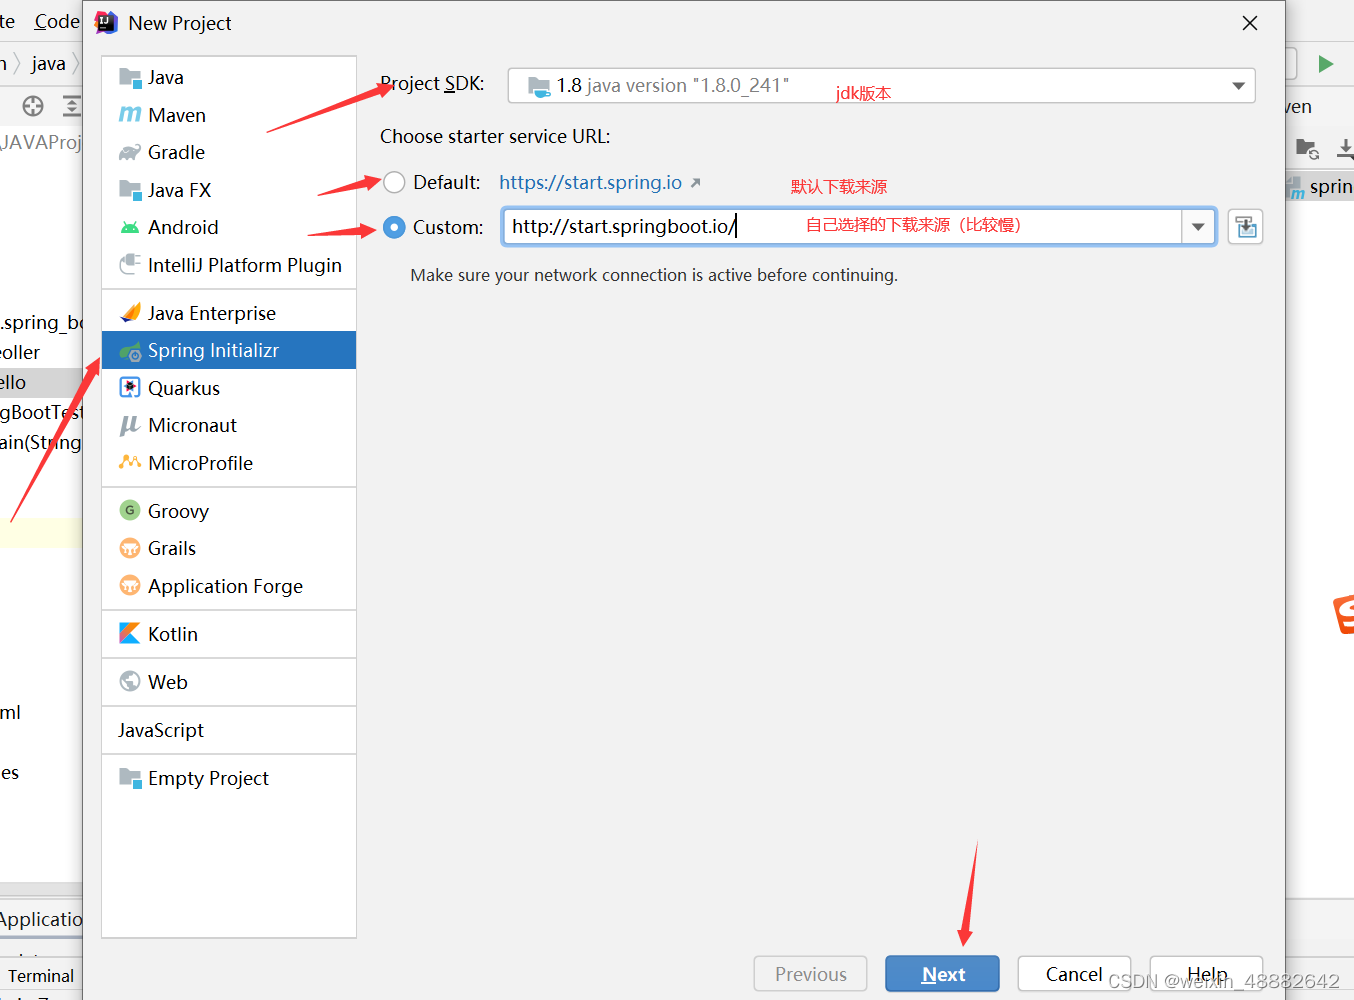Viewport: 1354px width, 1000px height.
Task: Select JavaScript project type
Action: tap(229, 730)
